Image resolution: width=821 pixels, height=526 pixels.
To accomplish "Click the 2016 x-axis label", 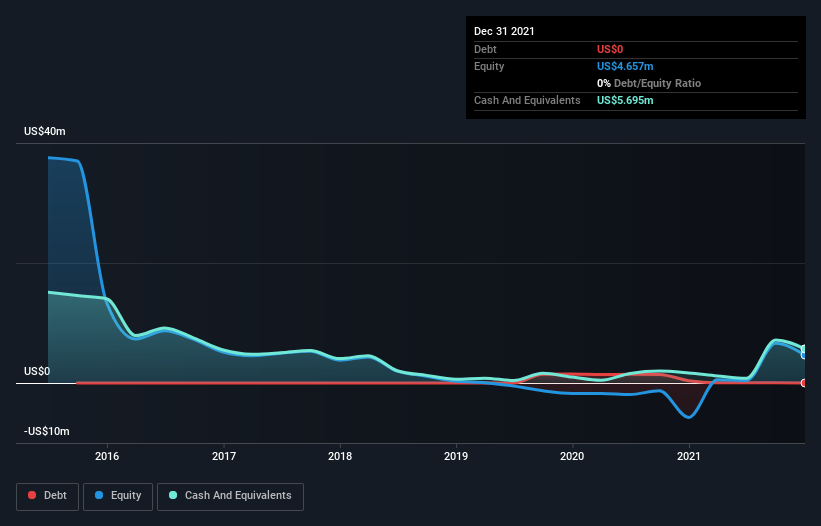I will point(107,456).
